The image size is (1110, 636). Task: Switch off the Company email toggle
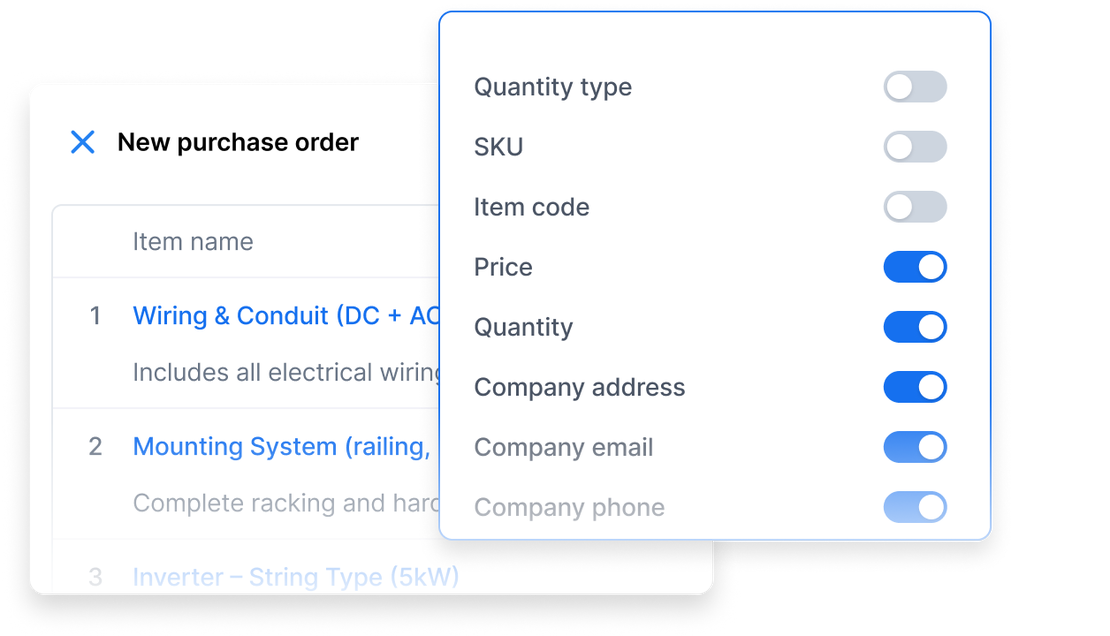[x=914, y=447]
